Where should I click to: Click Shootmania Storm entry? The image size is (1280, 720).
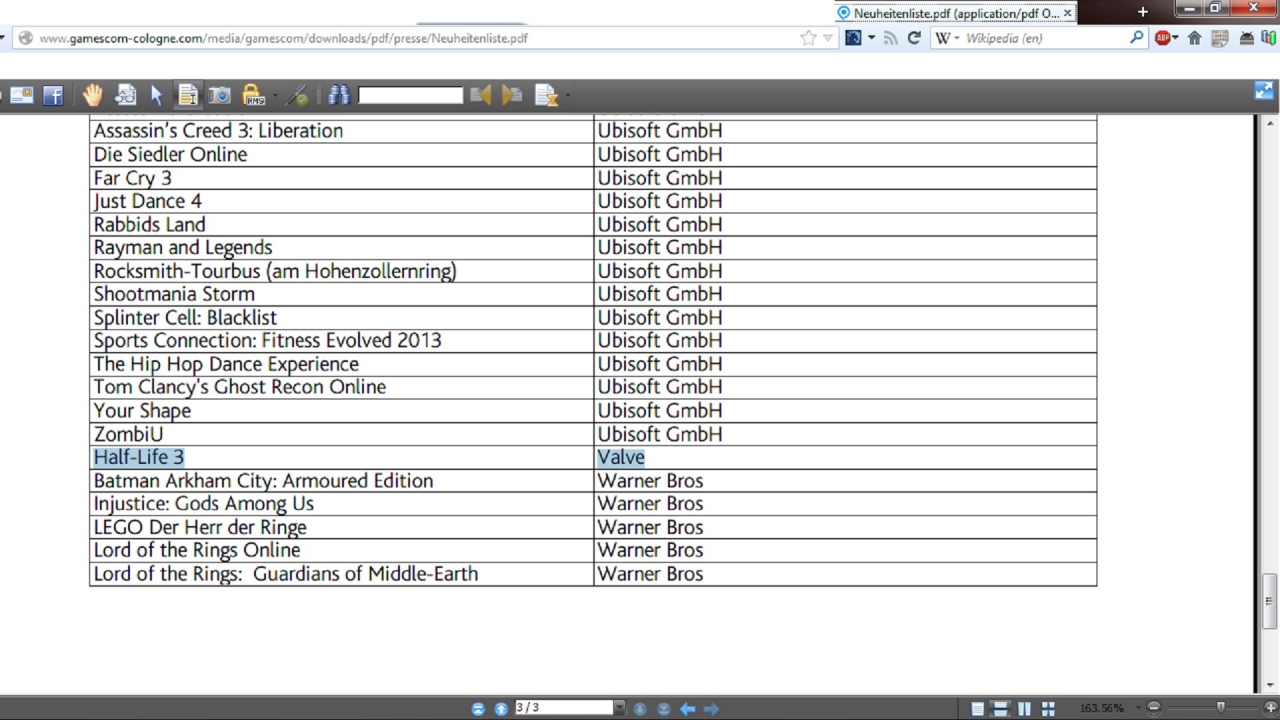point(174,294)
